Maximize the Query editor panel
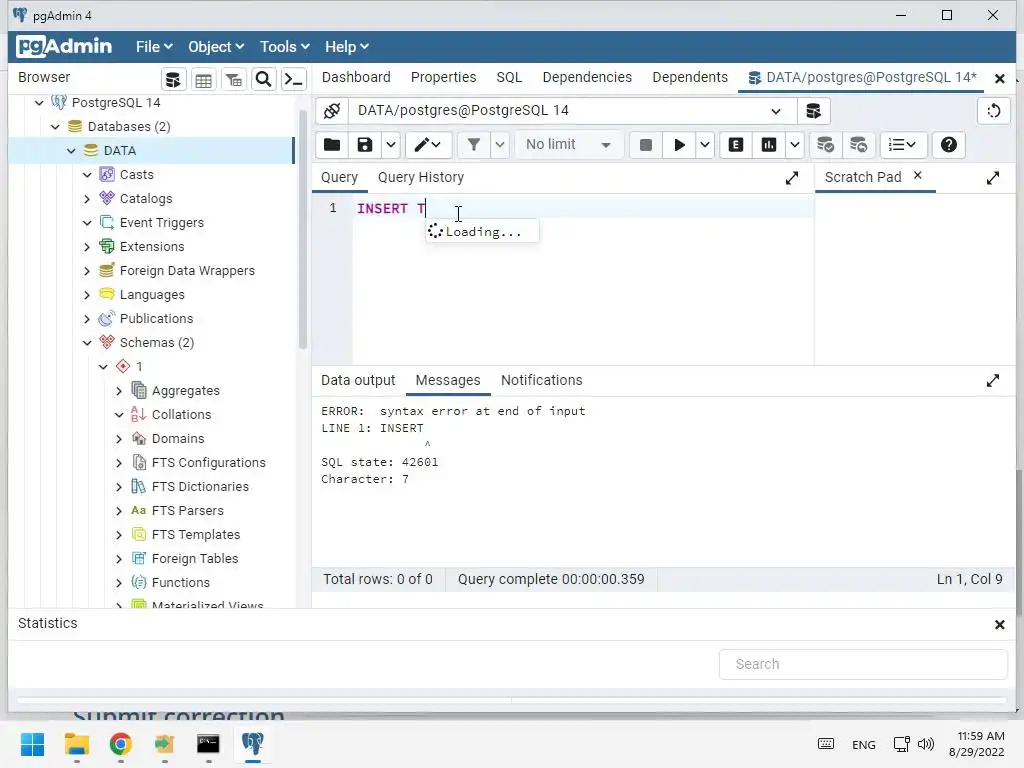Viewport: 1024px width, 768px height. coord(792,178)
